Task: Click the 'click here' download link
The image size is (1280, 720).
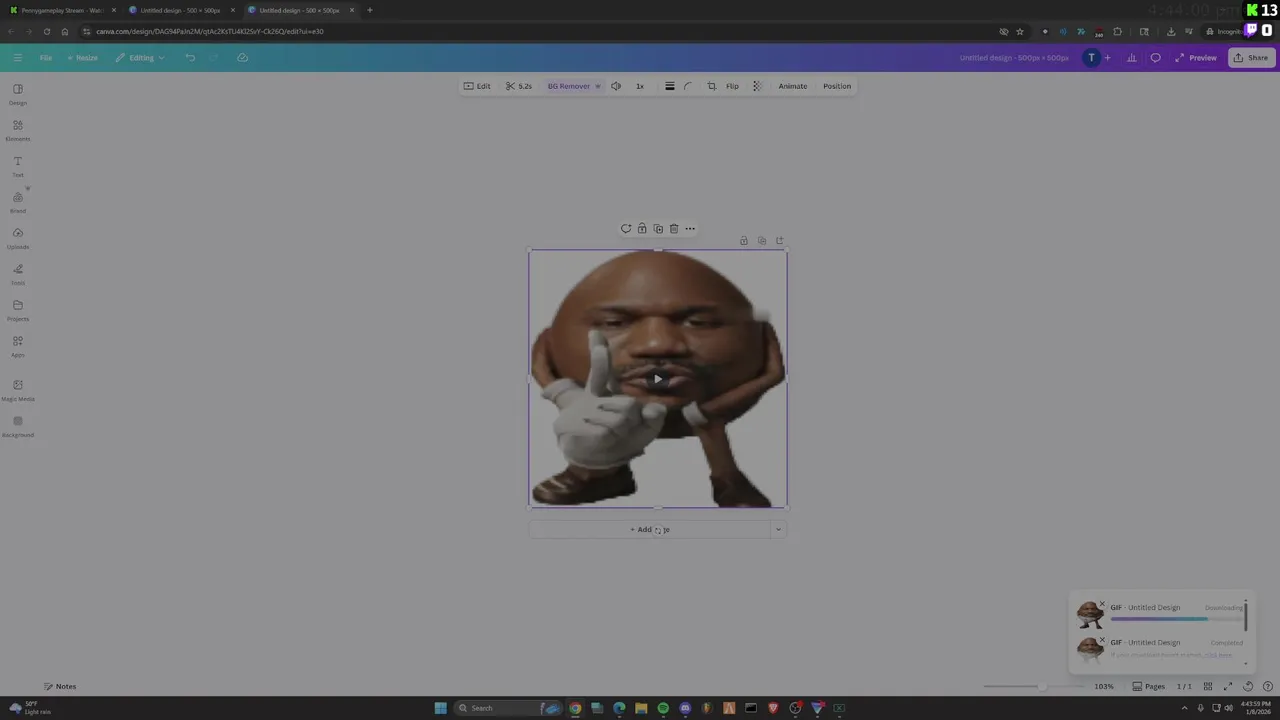Action: pos(1218,655)
